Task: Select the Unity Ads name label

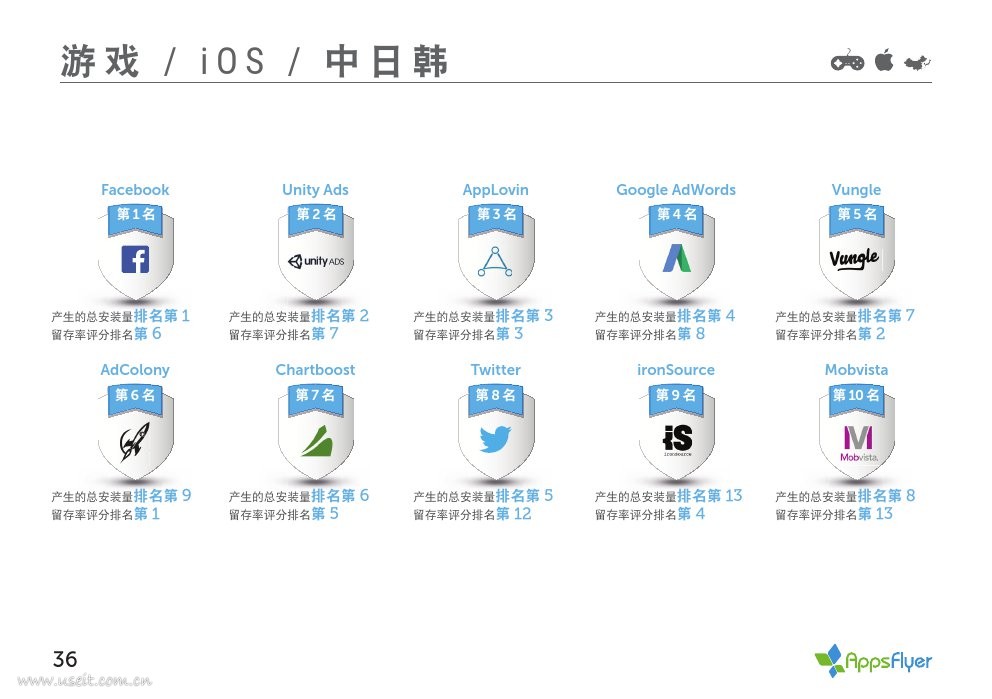Action: [316, 190]
